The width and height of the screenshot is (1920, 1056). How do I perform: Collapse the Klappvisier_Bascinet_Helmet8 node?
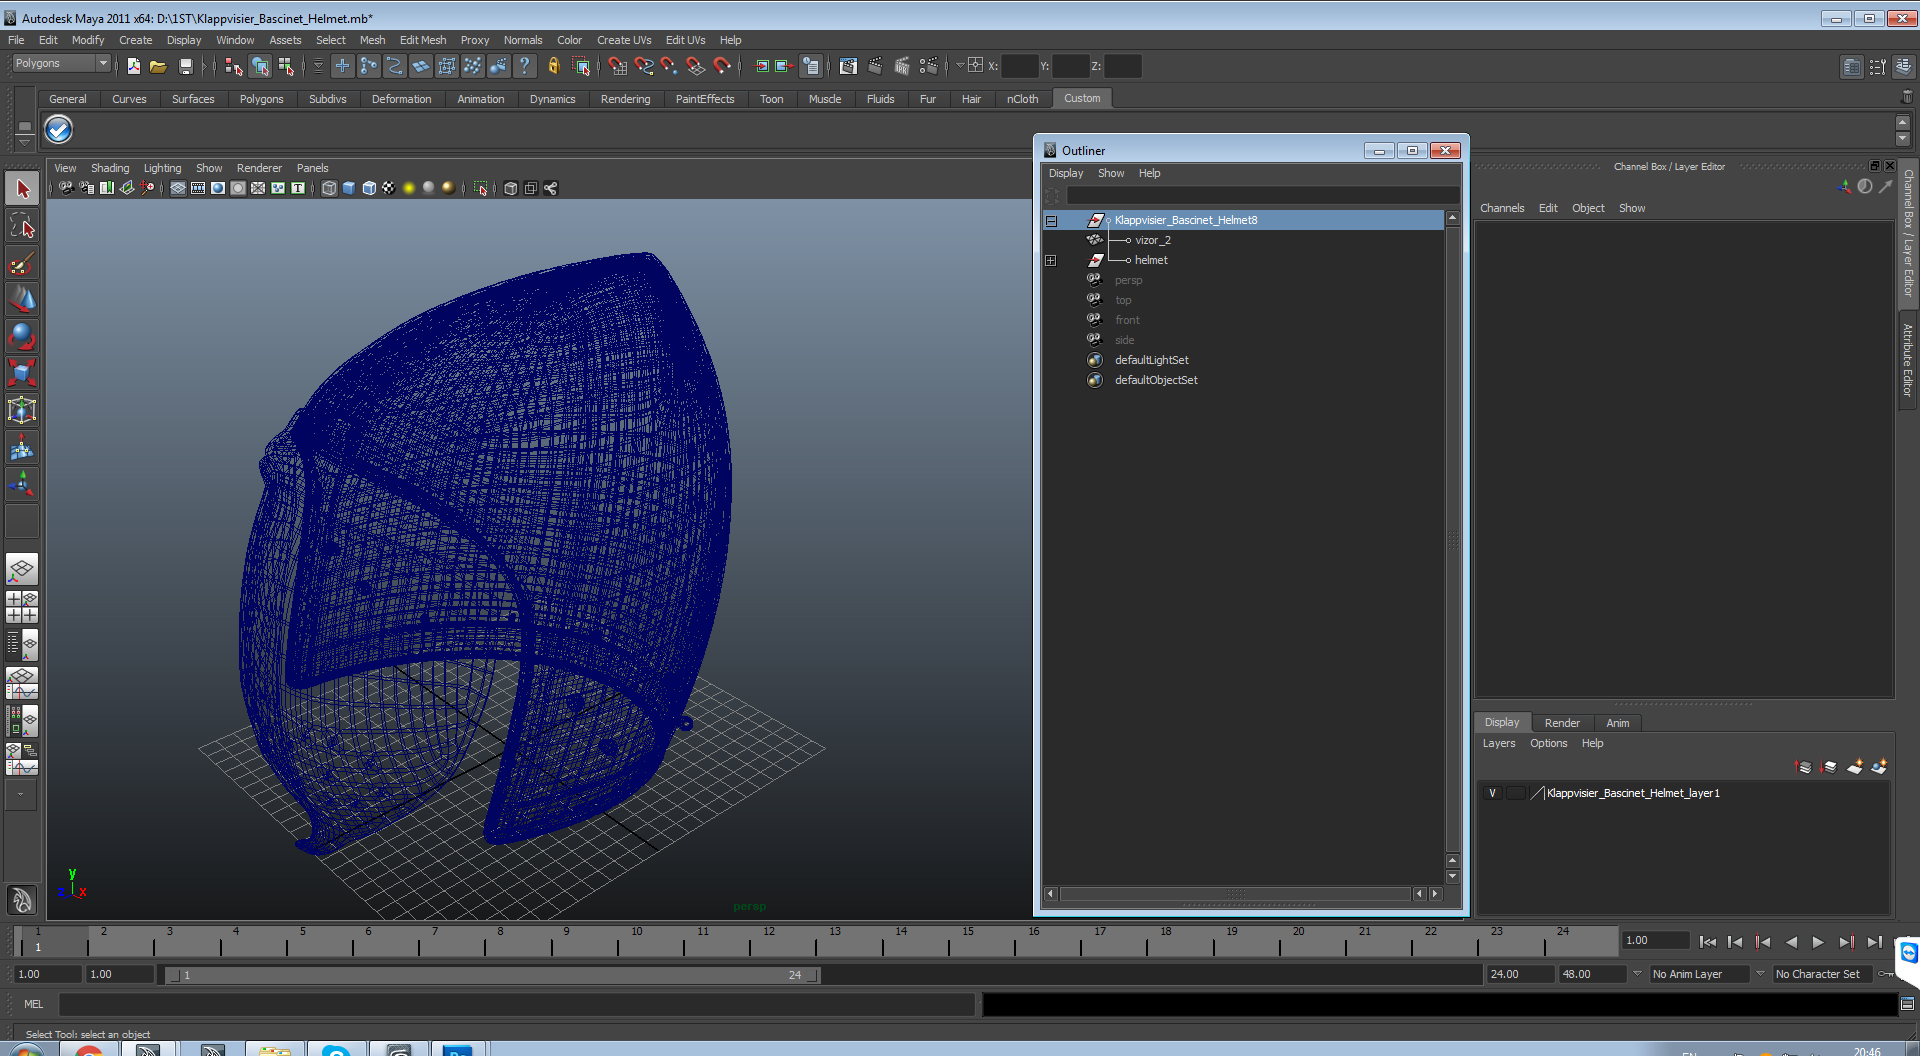tap(1051, 221)
